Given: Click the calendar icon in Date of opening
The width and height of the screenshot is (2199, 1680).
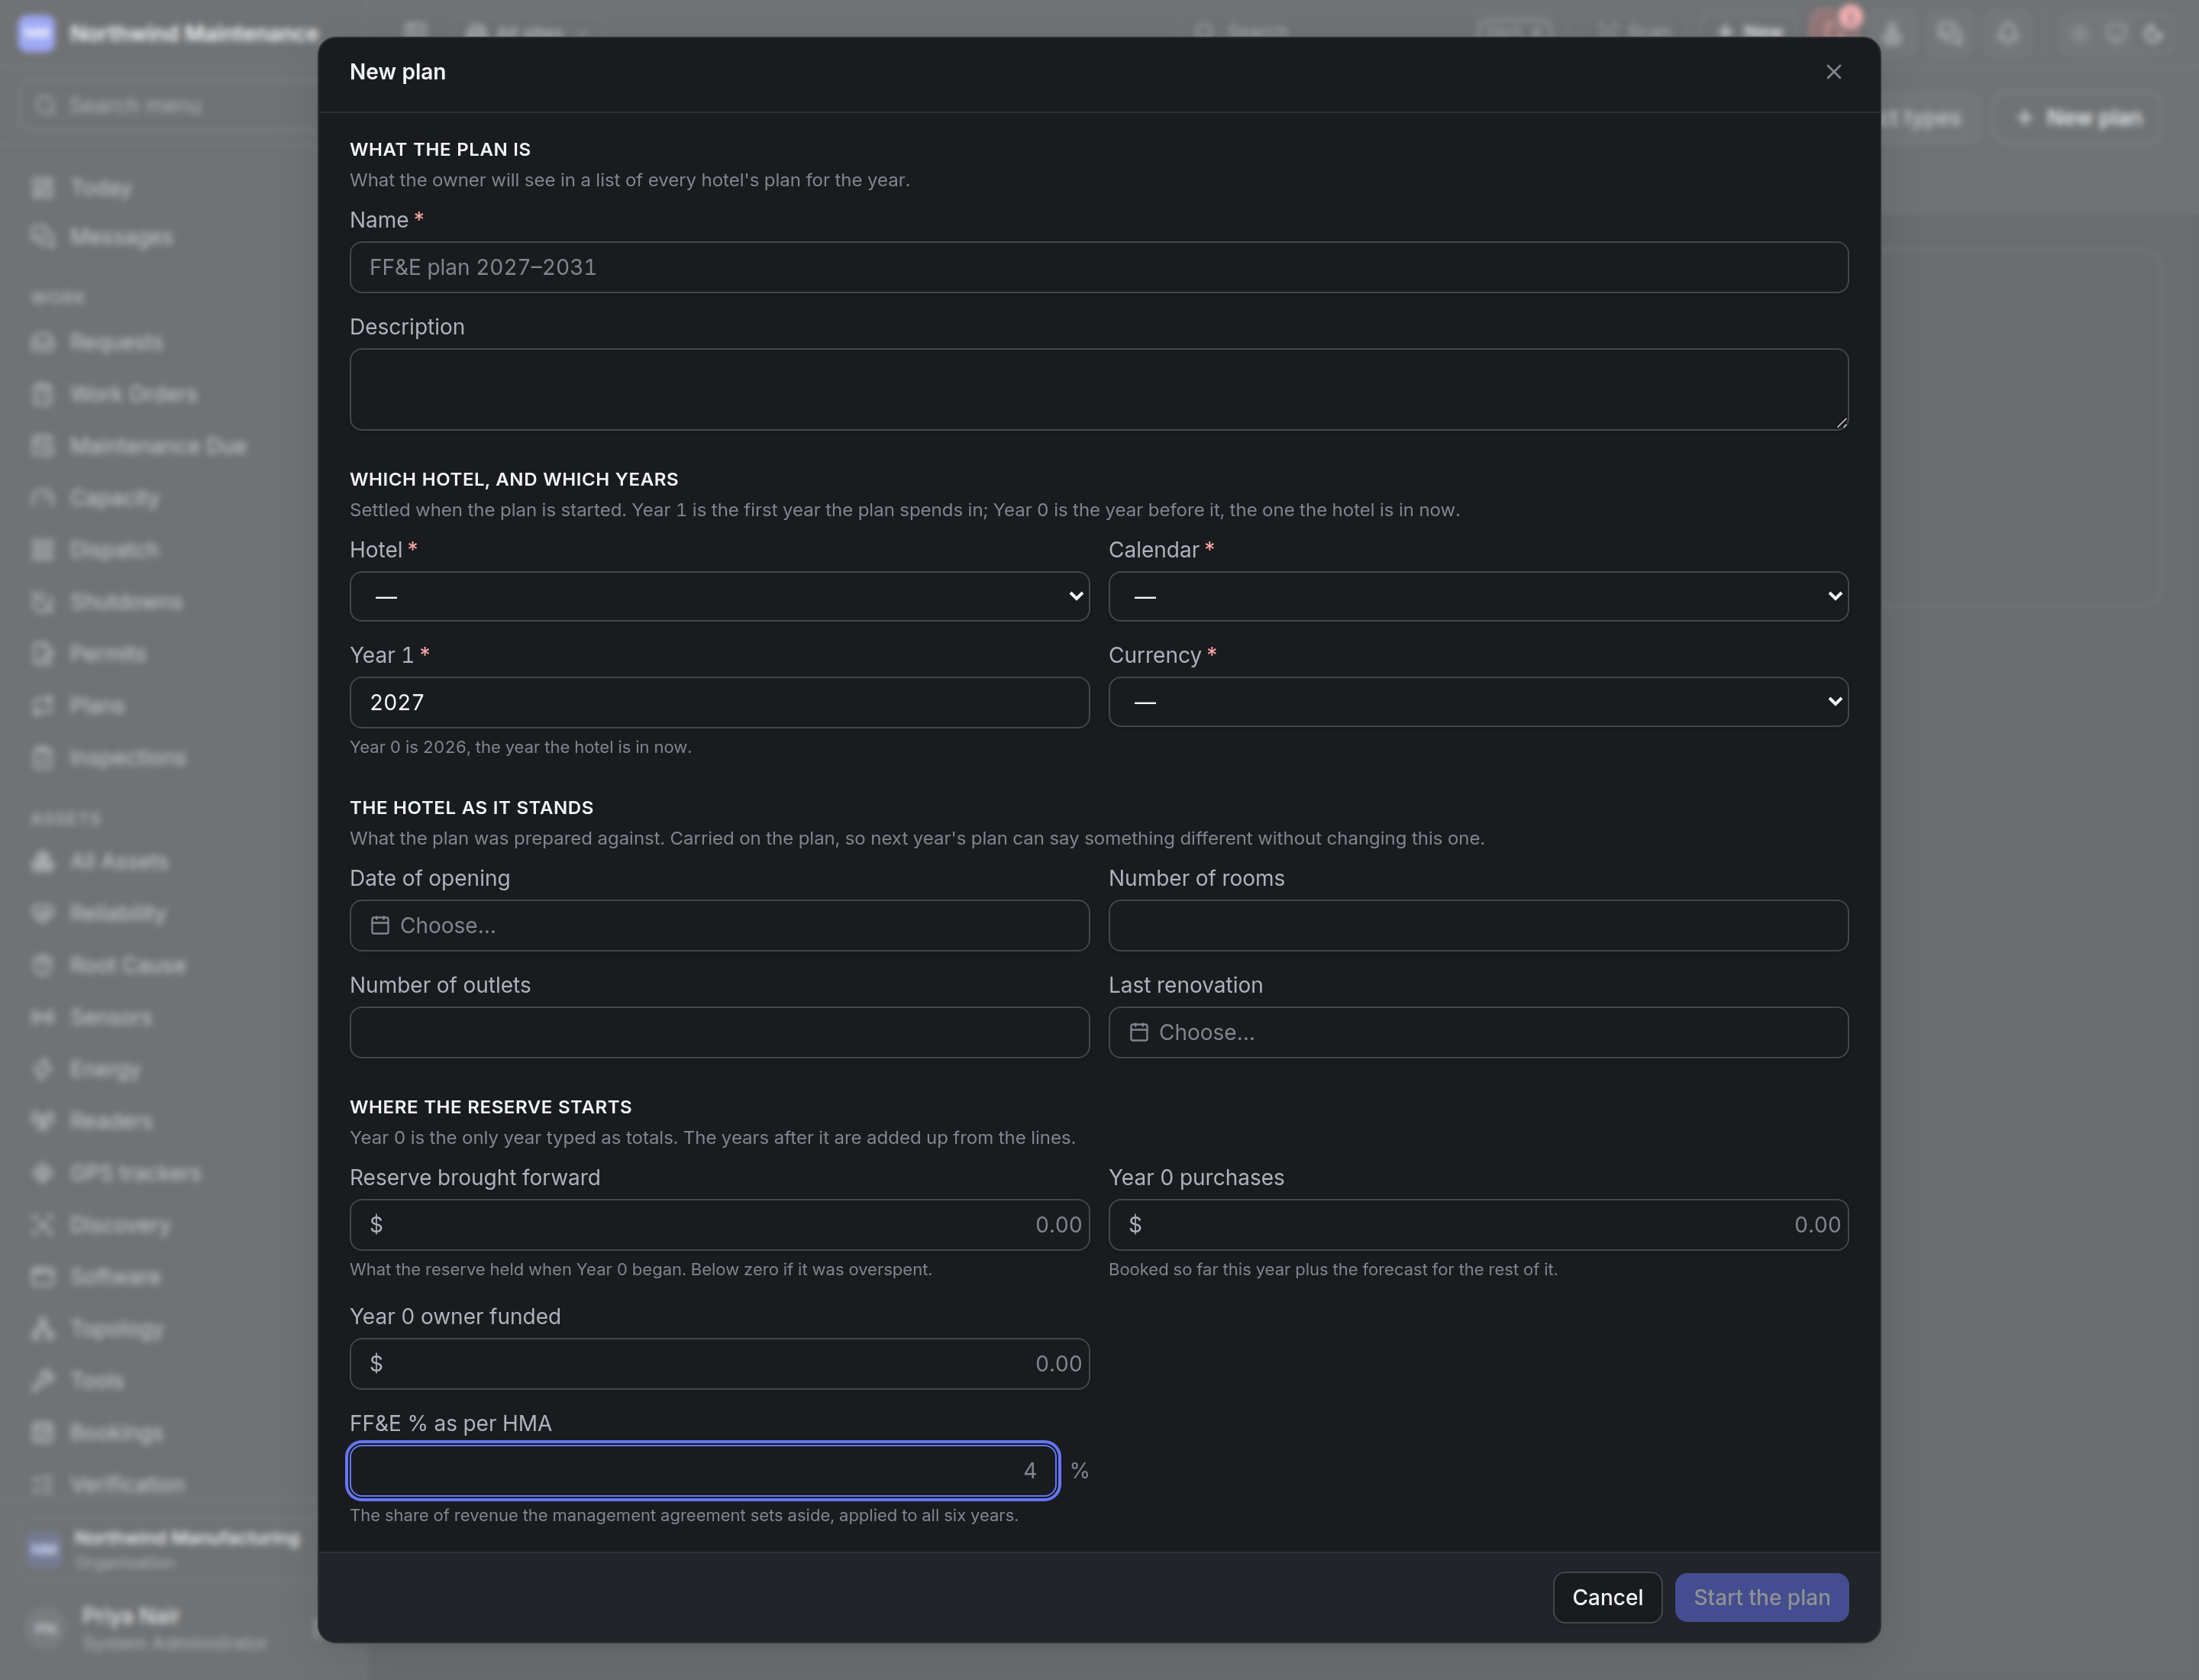Looking at the screenshot, I should coord(380,925).
